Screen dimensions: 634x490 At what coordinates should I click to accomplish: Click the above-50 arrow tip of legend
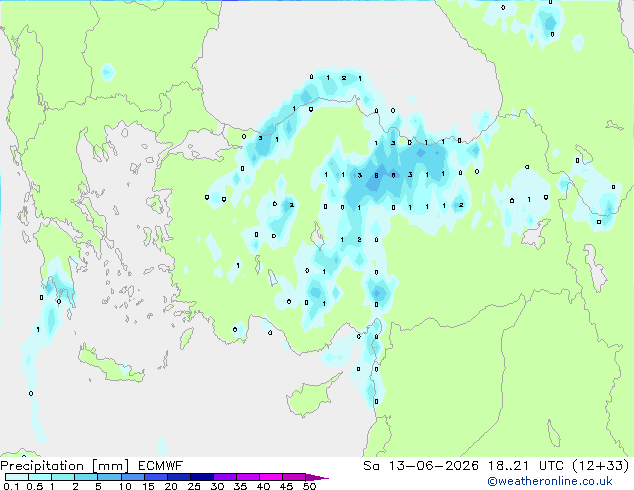(x=317, y=477)
